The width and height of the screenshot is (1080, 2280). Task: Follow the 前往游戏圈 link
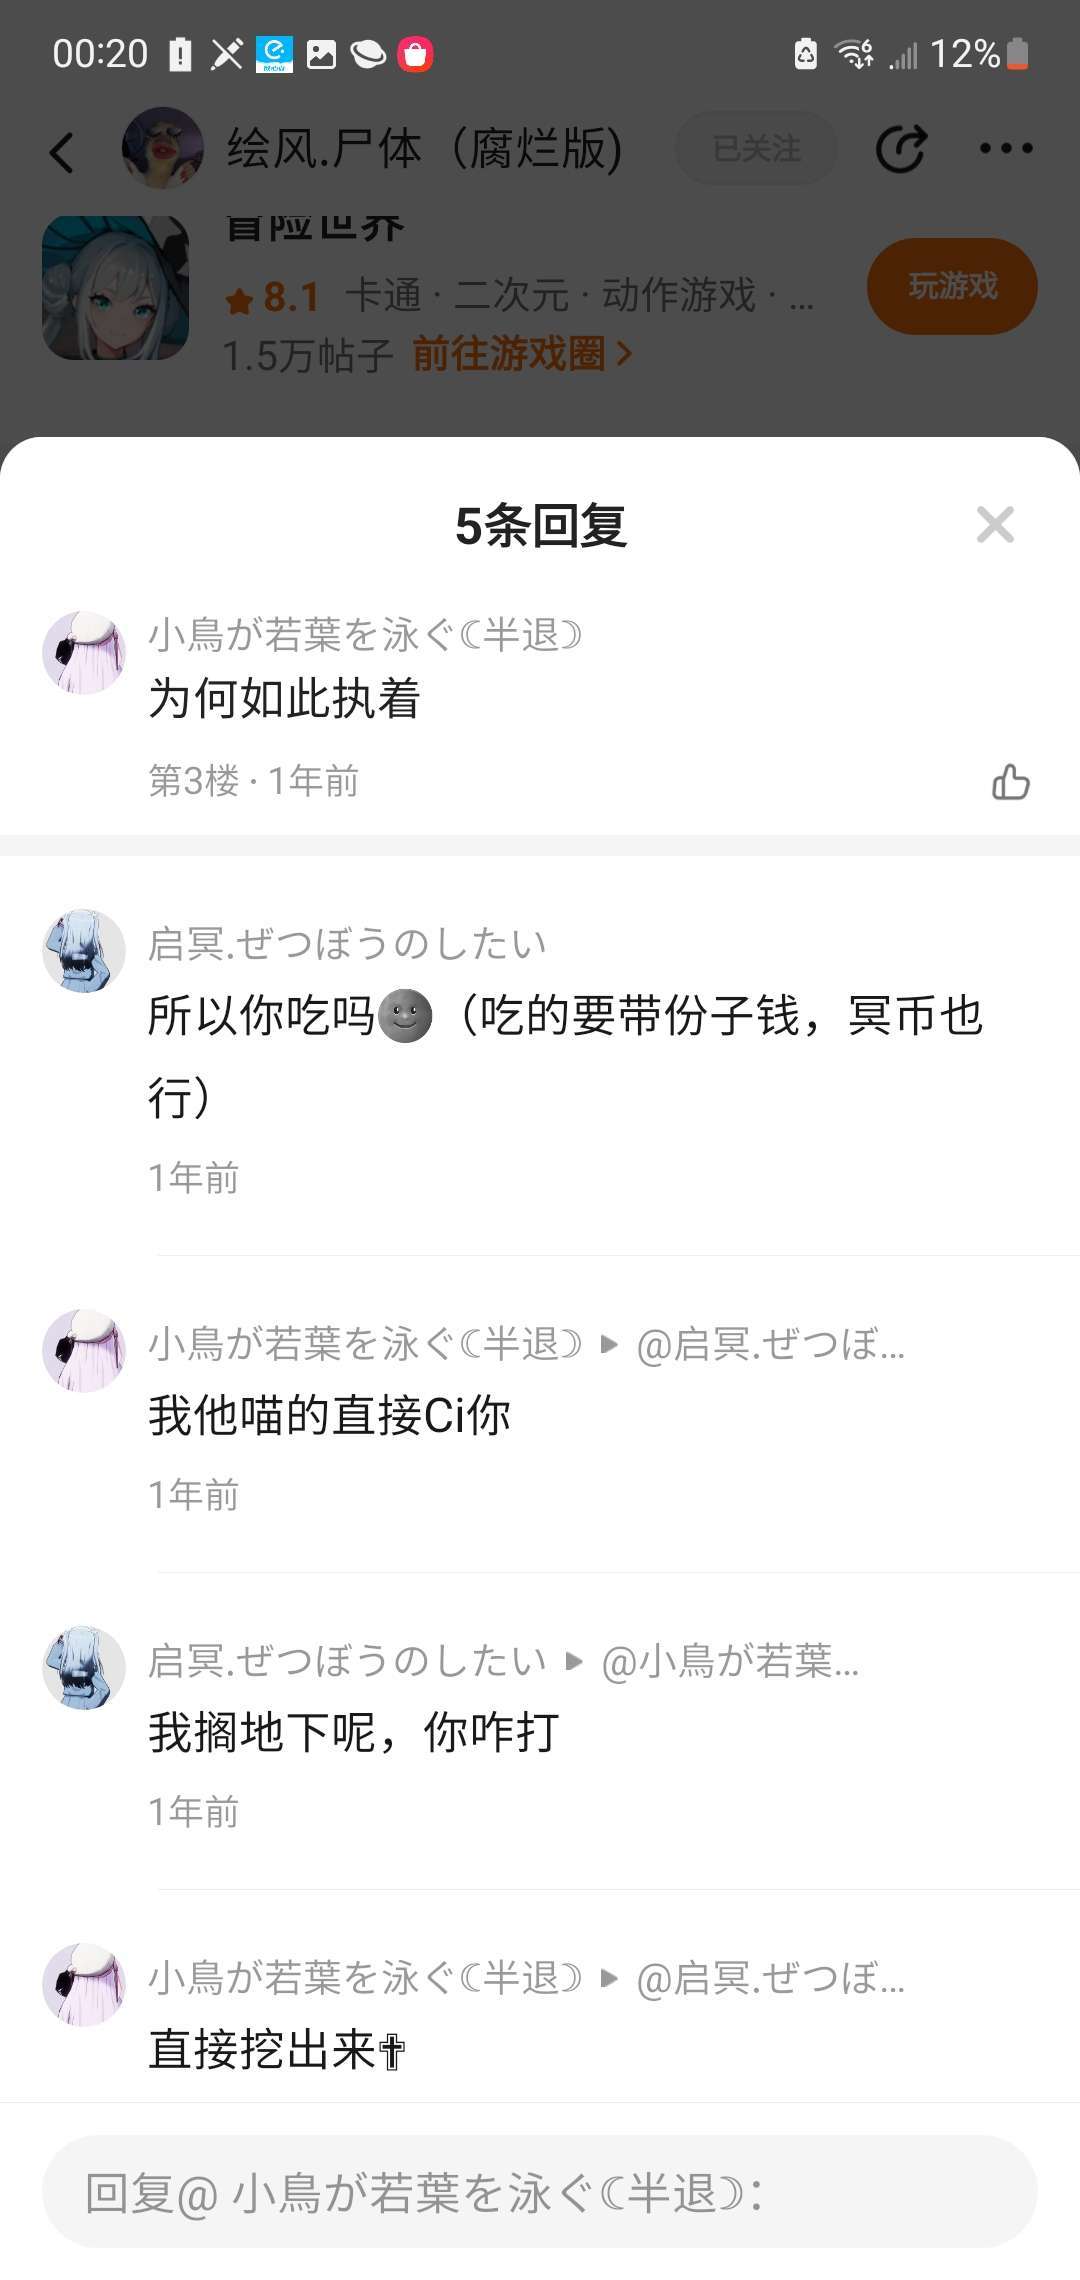[x=521, y=354]
